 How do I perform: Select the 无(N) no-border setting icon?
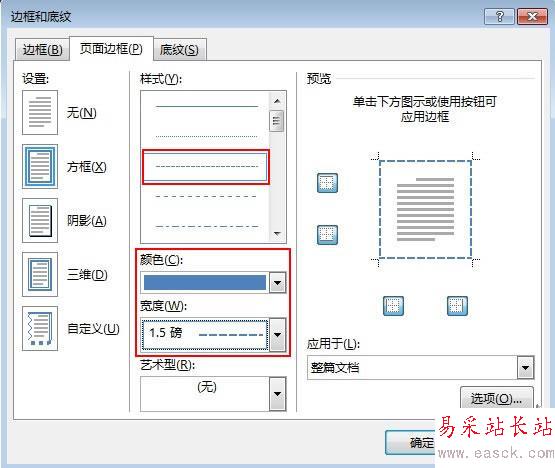40,113
